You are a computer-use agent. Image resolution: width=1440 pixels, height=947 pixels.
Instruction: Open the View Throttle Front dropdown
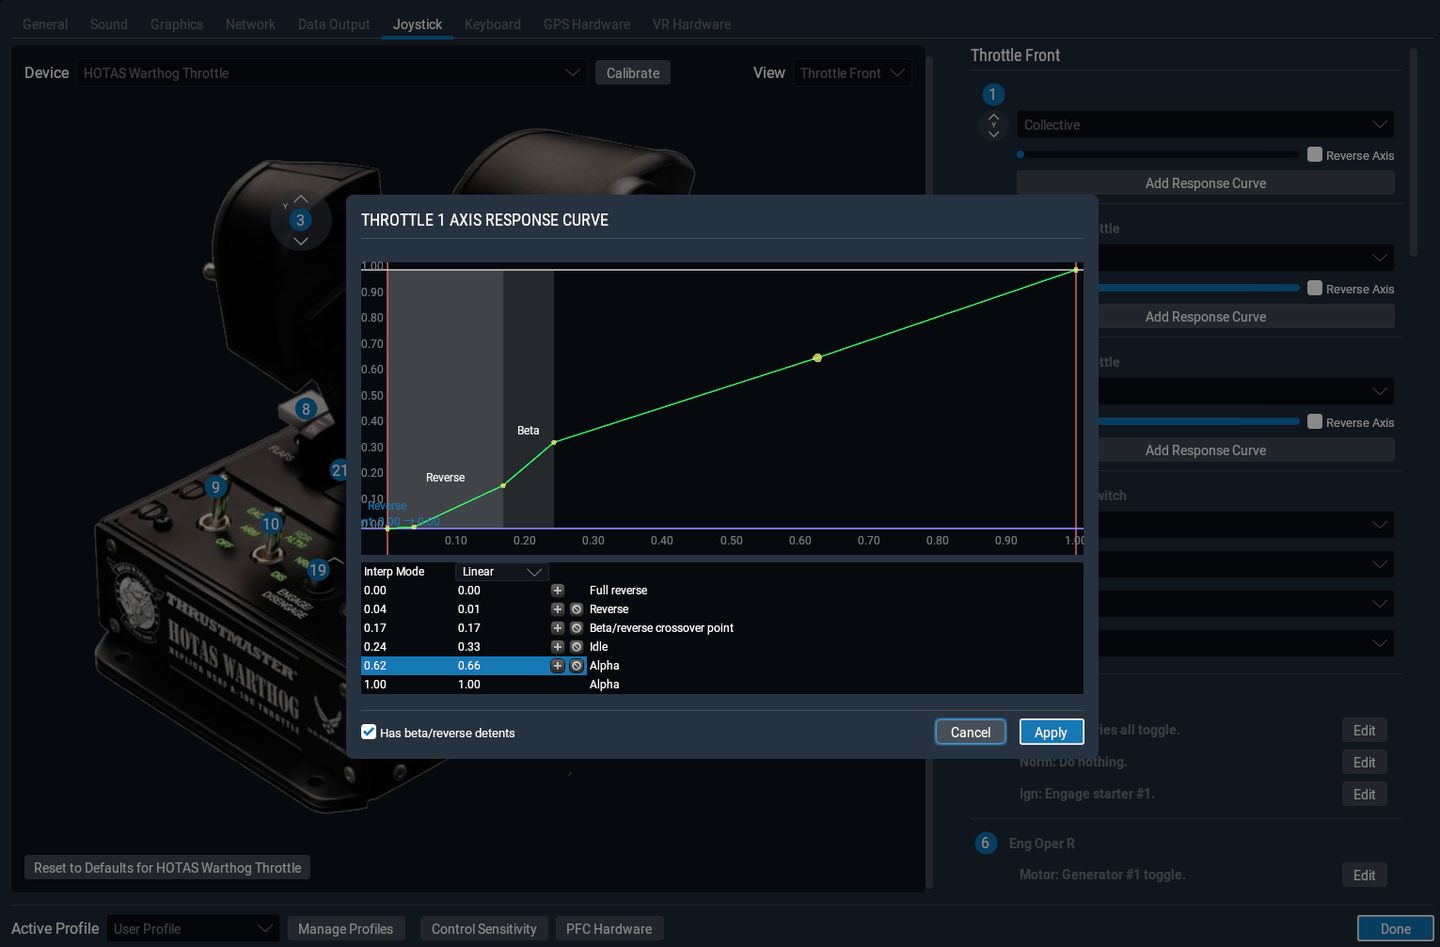[x=852, y=73]
